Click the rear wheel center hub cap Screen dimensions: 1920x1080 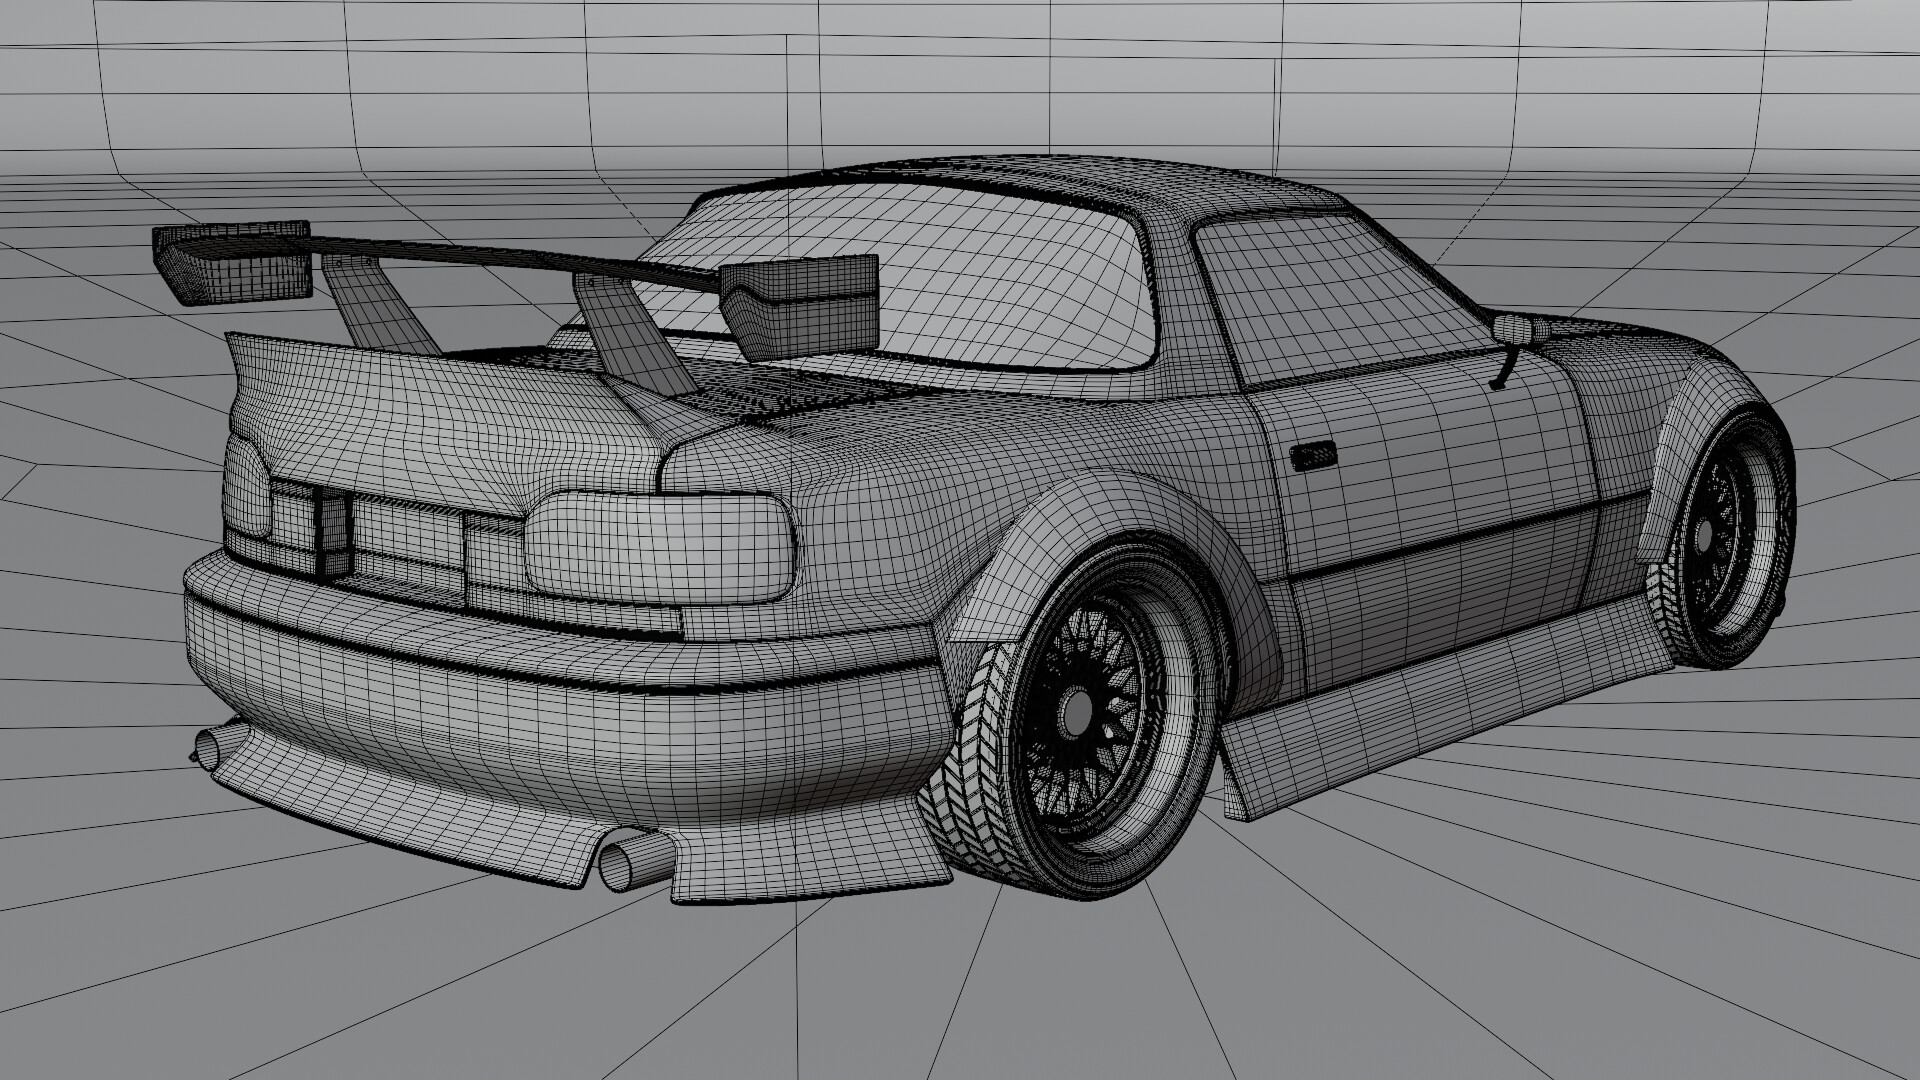point(1078,713)
